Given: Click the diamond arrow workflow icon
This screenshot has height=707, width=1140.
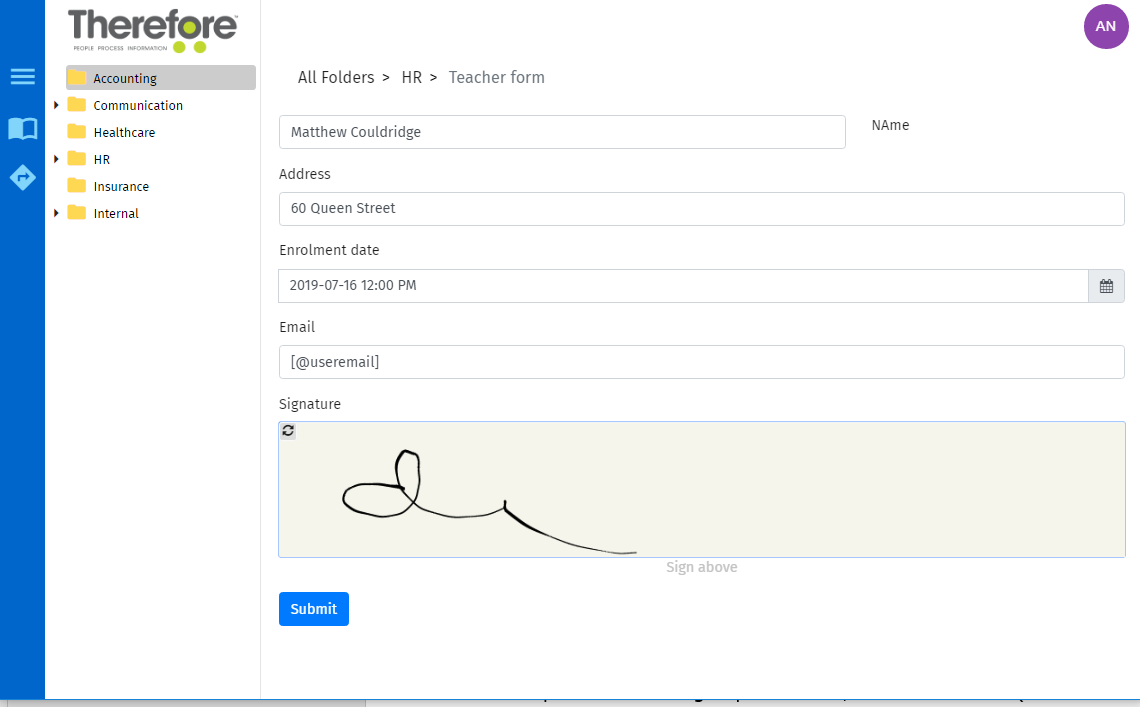Looking at the screenshot, I should (22, 177).
